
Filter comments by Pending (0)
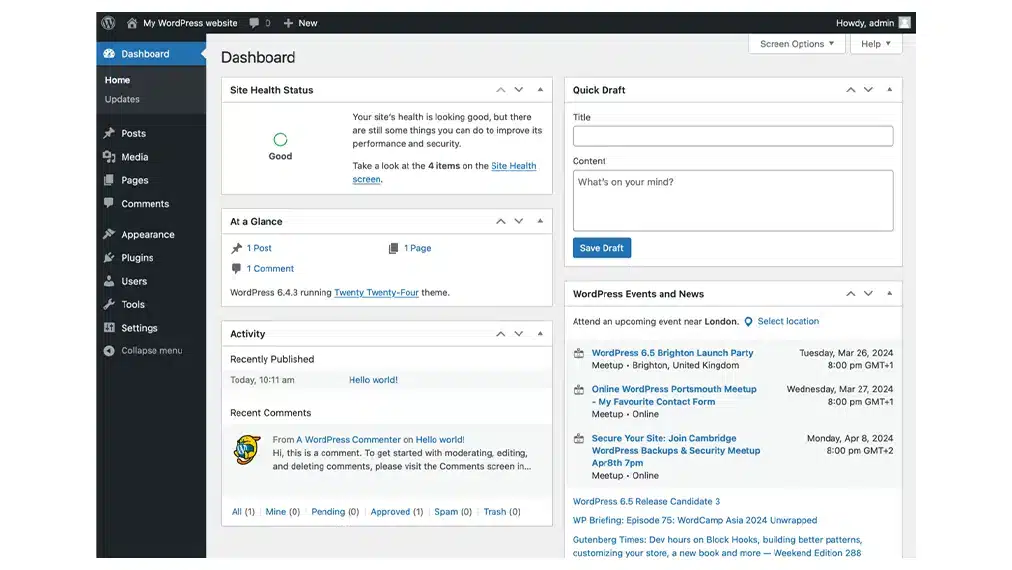coord(335,512)
